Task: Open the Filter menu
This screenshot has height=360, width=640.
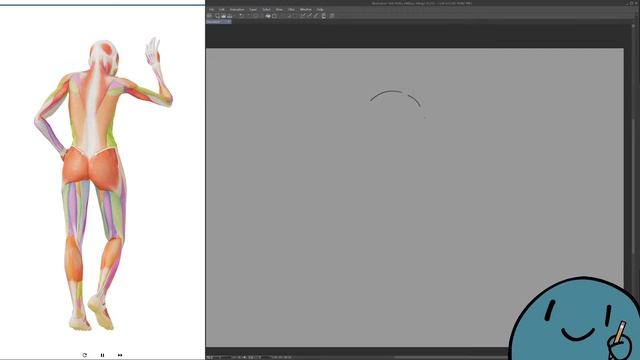Action: [x=291, y=9]
